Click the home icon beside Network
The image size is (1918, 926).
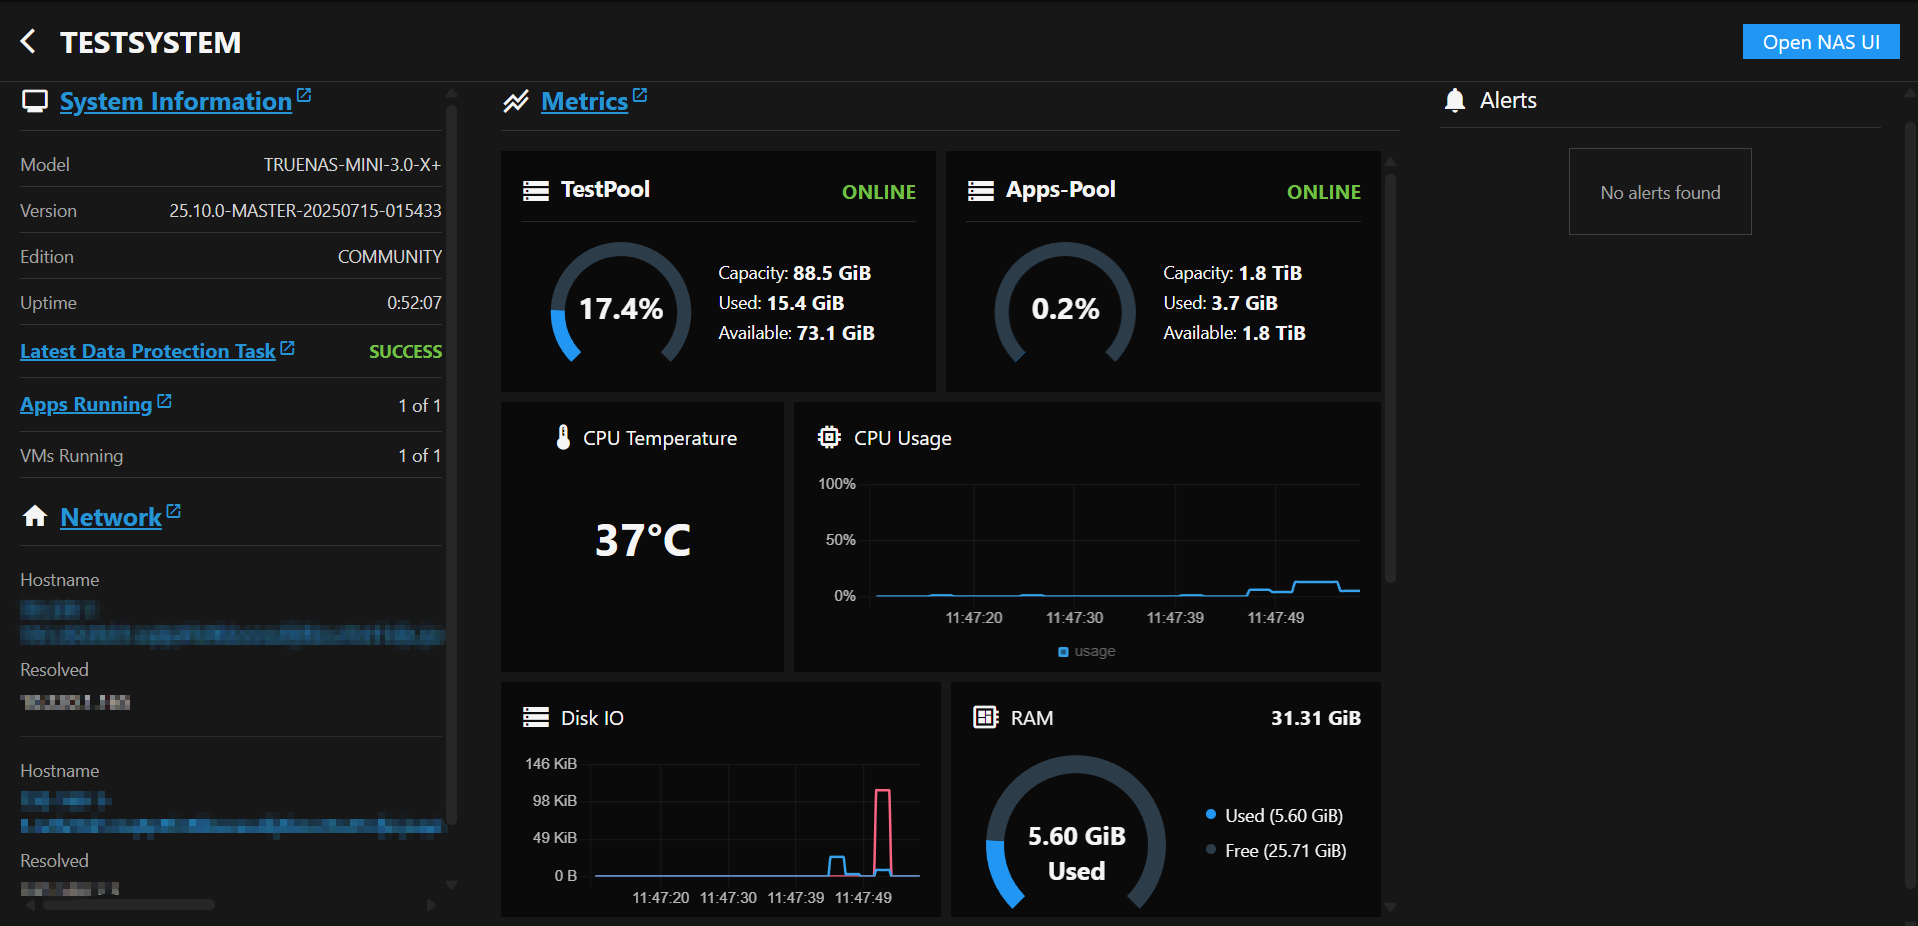35,516
